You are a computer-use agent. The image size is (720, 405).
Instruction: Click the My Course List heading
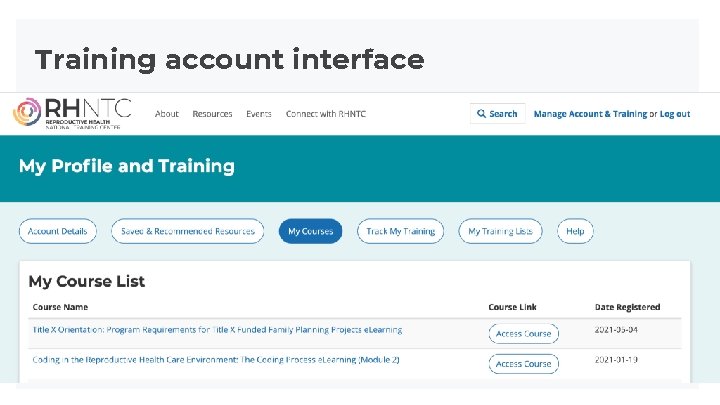pos(87,281)
